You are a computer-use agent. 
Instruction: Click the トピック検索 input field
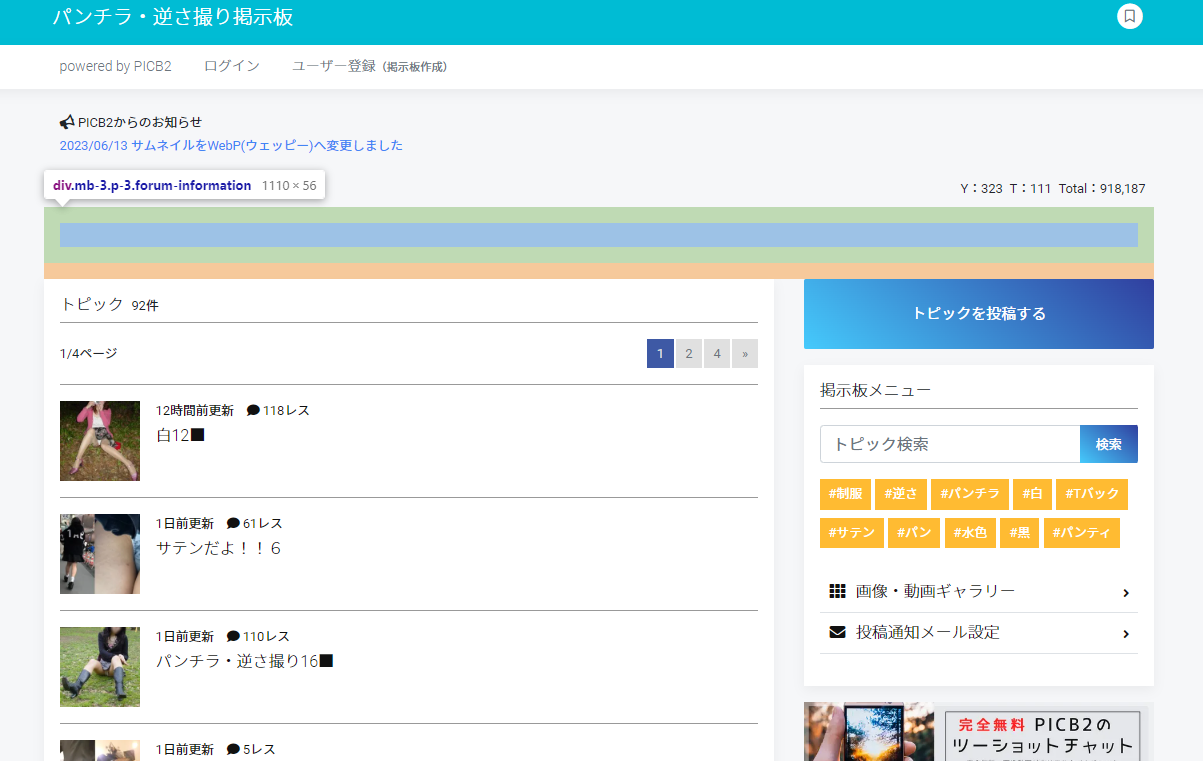point(949,443)
